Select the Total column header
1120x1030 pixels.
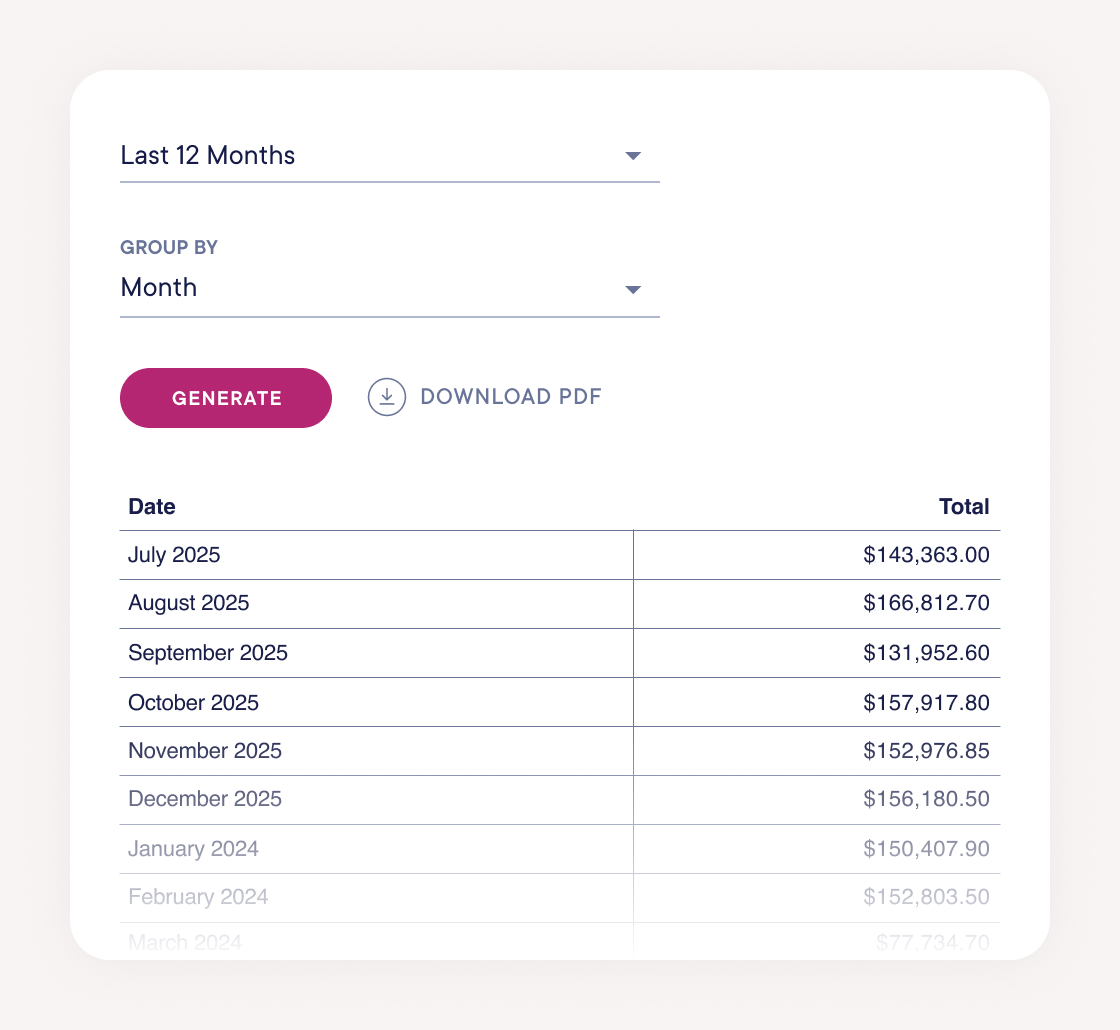964,507
